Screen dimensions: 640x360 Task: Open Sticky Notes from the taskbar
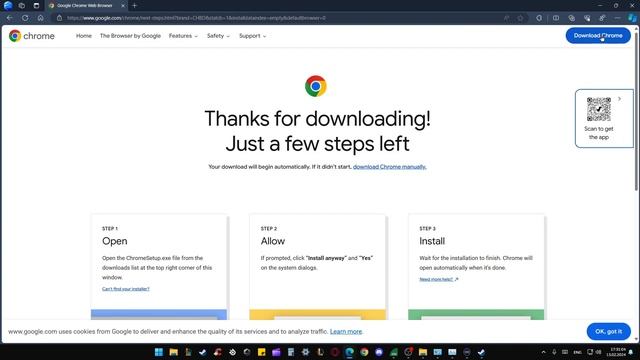tap(262, 352)
